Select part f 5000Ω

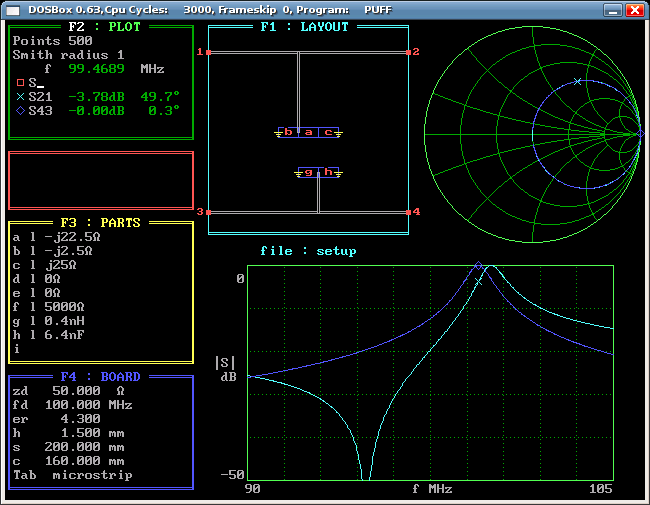pos(49,307)
